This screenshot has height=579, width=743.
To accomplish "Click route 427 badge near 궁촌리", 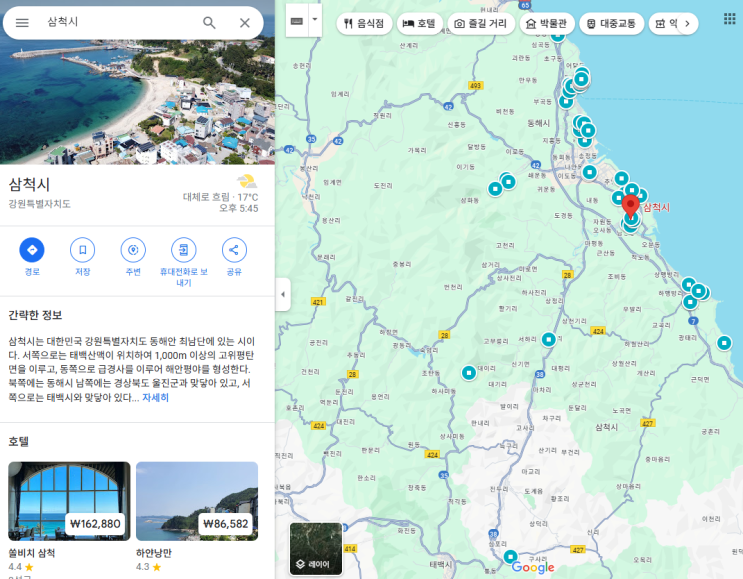I will (648, 423).
